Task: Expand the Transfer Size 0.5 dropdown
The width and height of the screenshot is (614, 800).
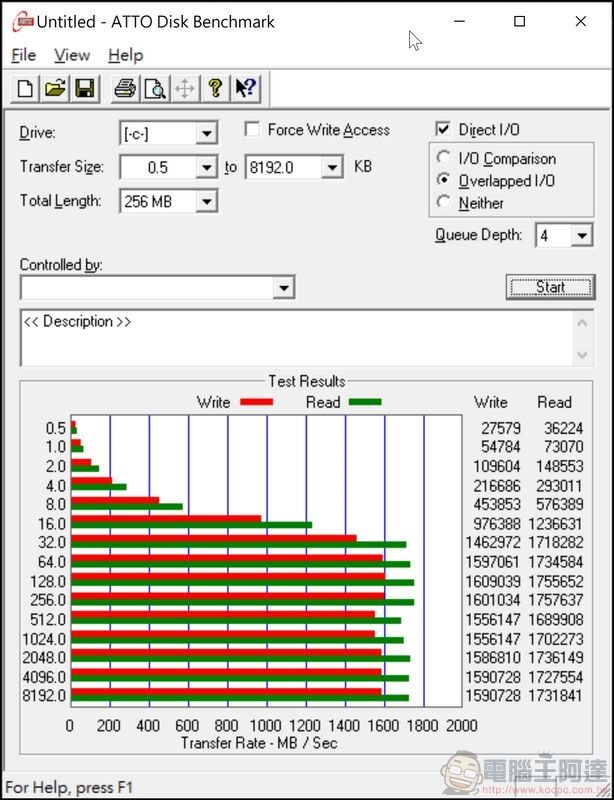Action: pyautogui.click(x=207, y=167)
